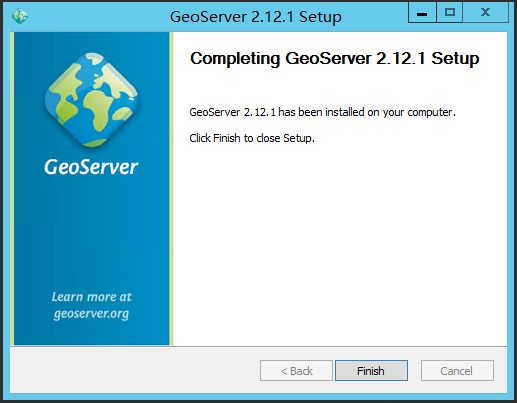Click the blue banner panel below the GeoServer wordmark
517x403 pixels.
(92, 233)
